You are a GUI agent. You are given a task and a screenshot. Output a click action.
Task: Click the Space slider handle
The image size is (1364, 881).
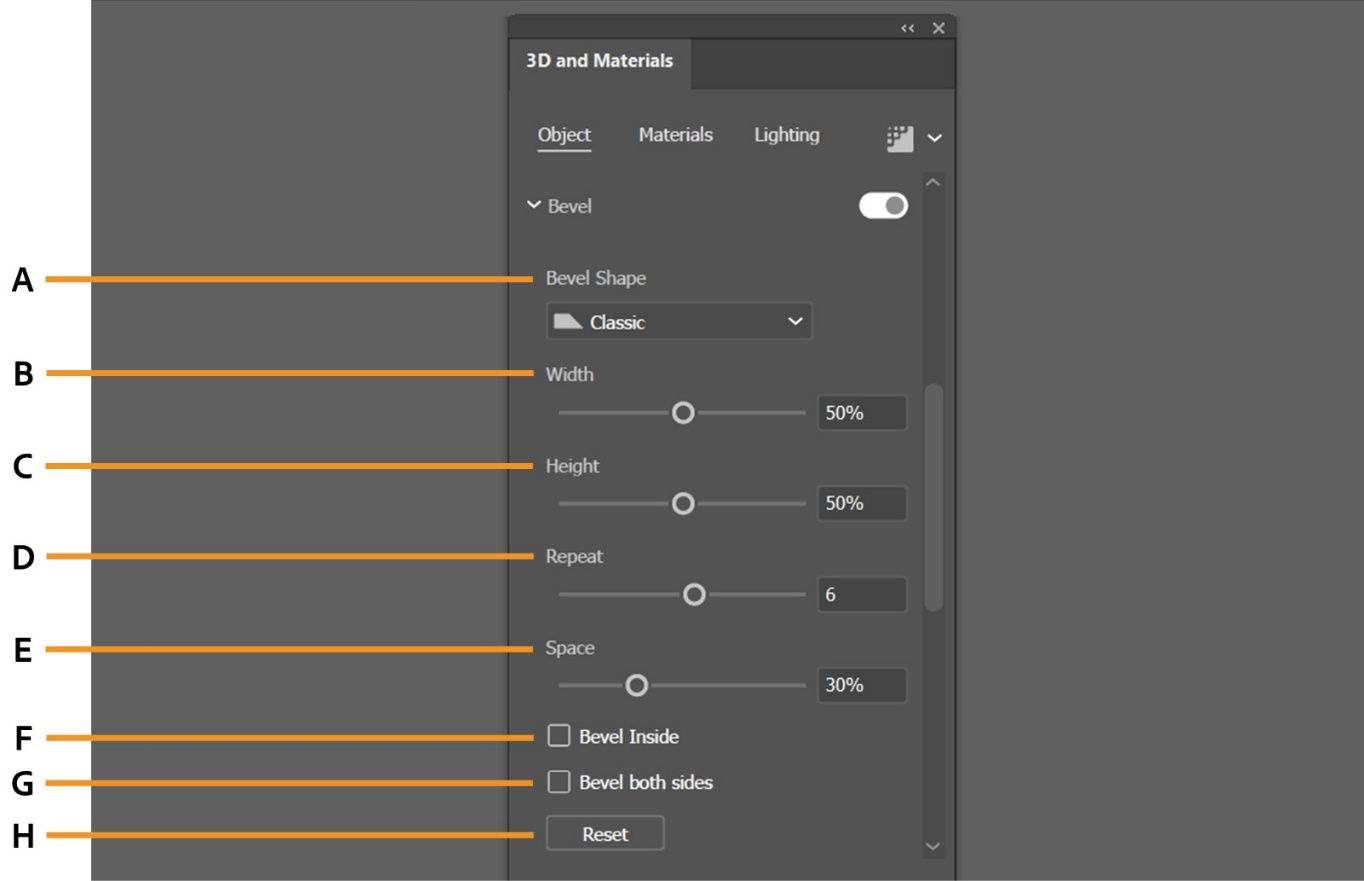point(638,685)
